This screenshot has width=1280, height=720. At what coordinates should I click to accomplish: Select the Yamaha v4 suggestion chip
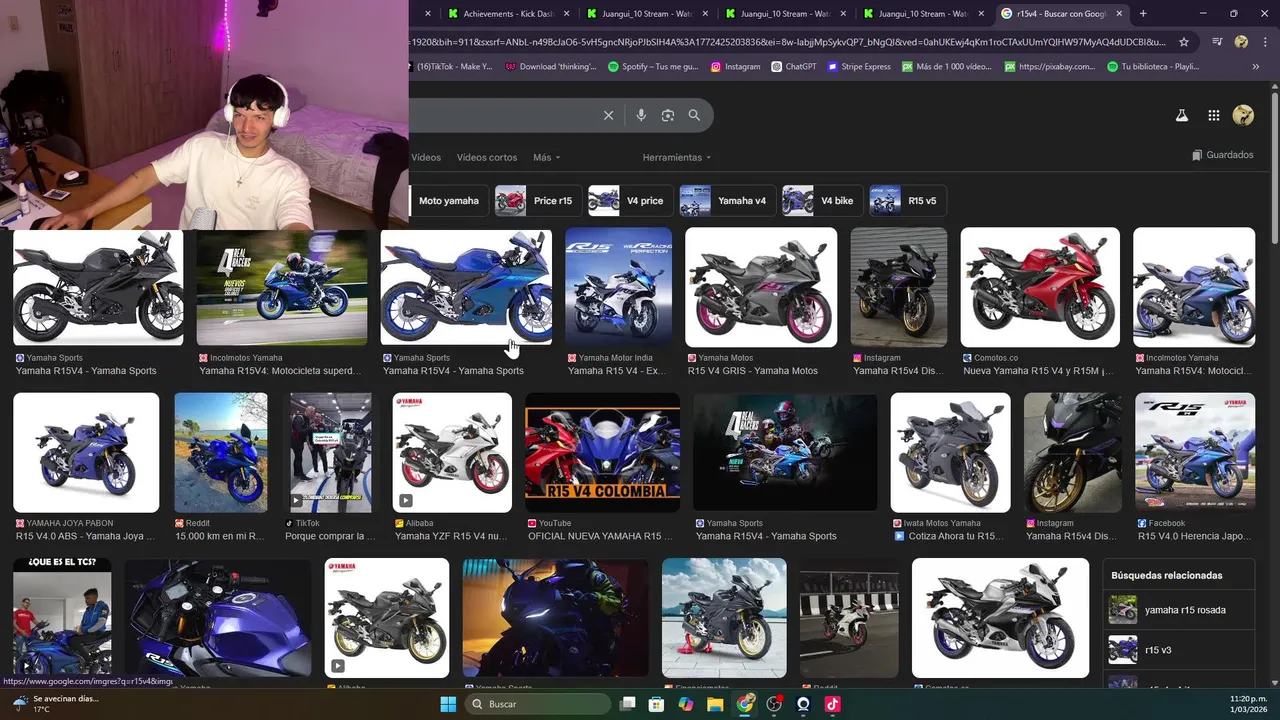[x=727, y=201]
